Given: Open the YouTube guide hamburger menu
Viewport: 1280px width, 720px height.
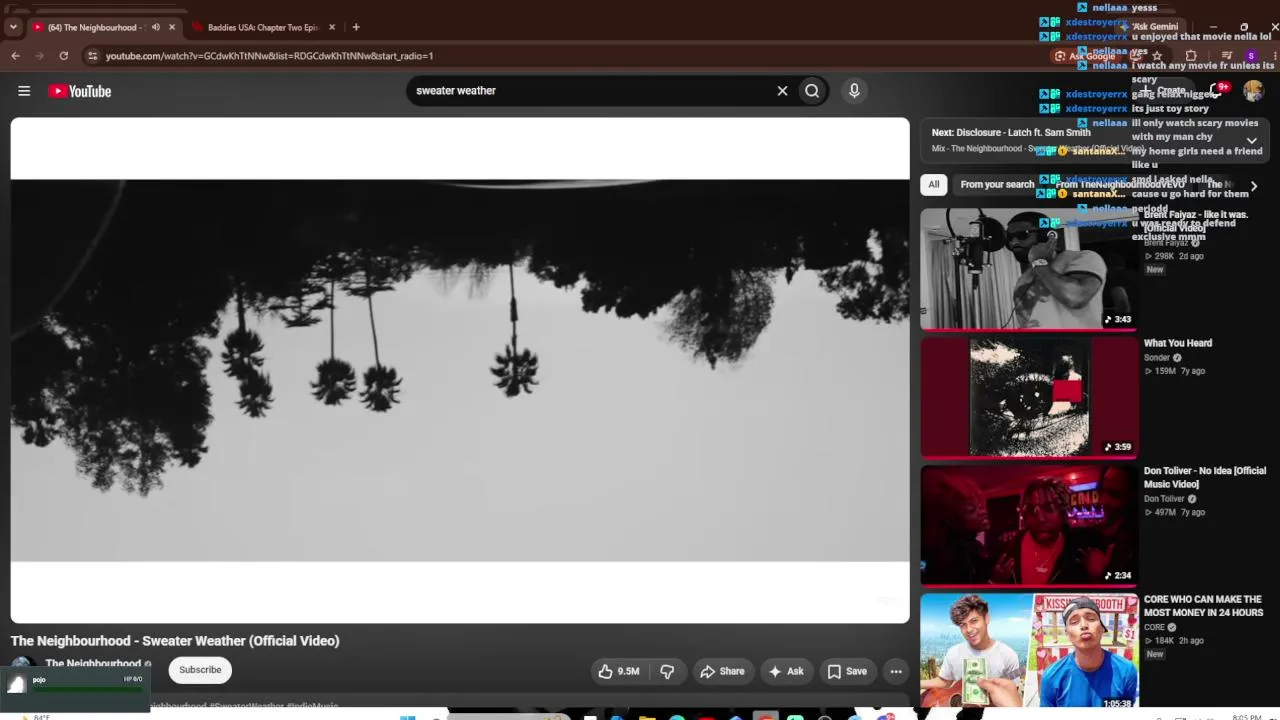Looking at the screenshot, I should 24,91.
